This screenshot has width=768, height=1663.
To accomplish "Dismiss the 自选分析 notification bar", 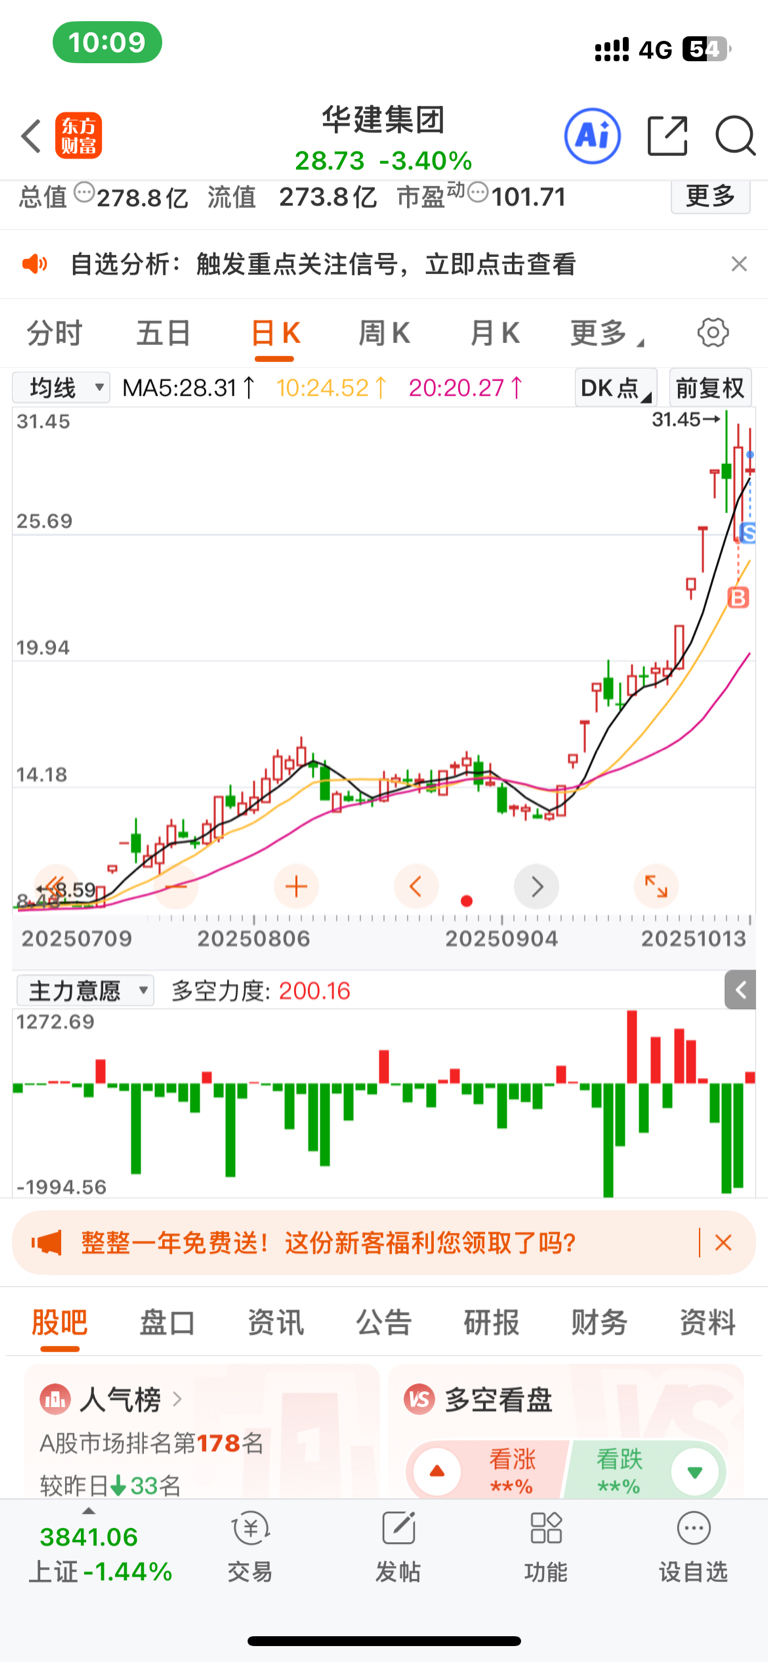I will [739, 264].
